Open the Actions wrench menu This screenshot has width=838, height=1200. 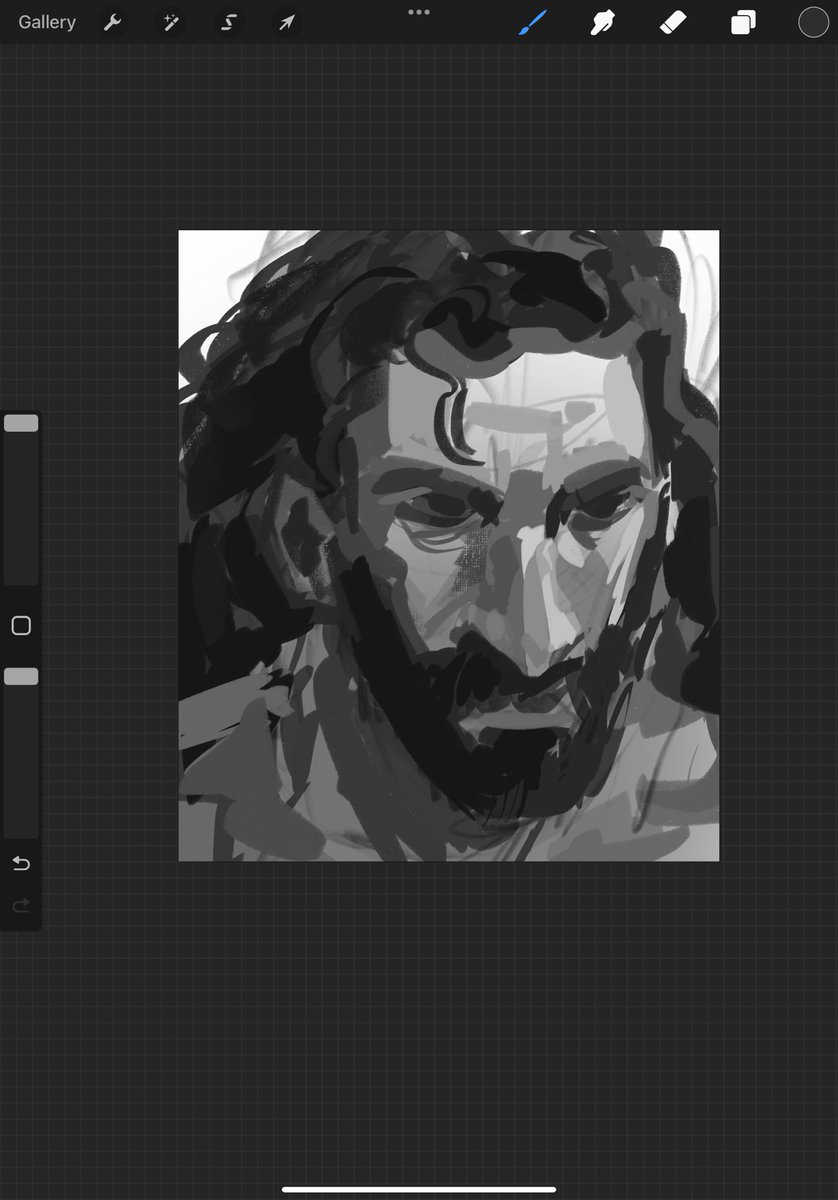113,22
